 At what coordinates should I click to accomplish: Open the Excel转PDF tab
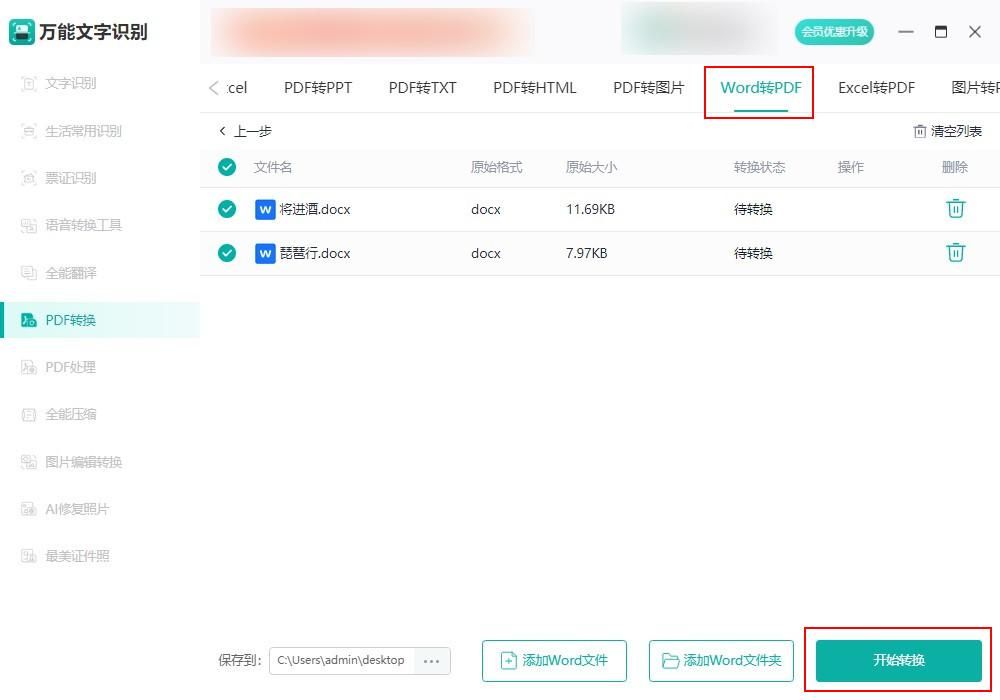click(x=876, y=88)
